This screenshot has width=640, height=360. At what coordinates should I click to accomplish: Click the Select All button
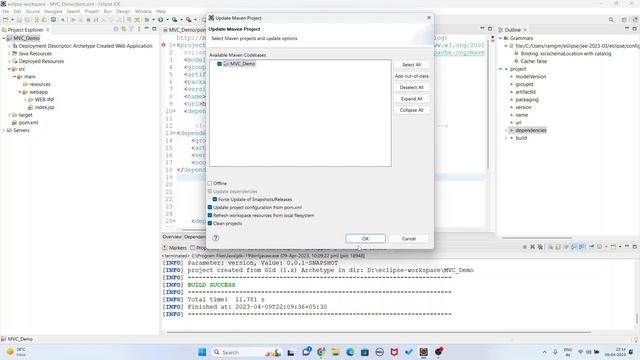(x=411, y=64)
